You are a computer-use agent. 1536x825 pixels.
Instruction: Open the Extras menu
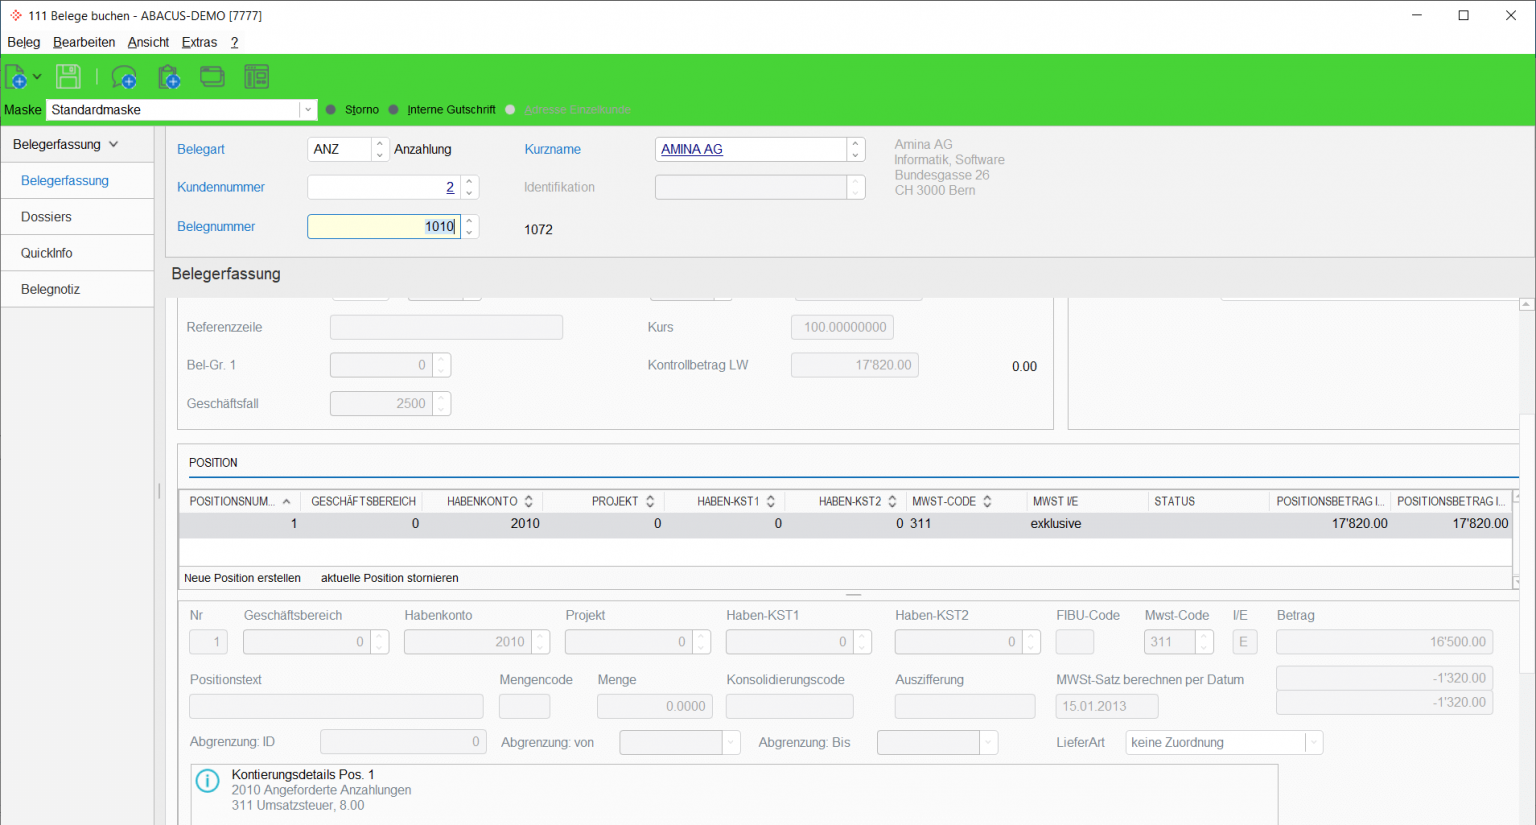199,42
